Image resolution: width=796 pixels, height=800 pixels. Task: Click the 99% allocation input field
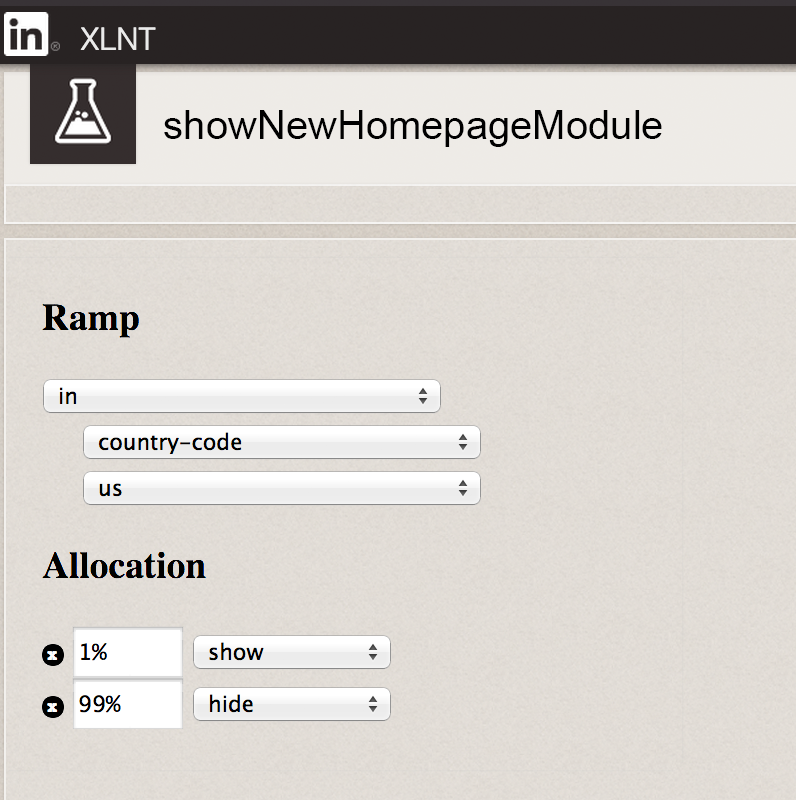coord(128,705)
